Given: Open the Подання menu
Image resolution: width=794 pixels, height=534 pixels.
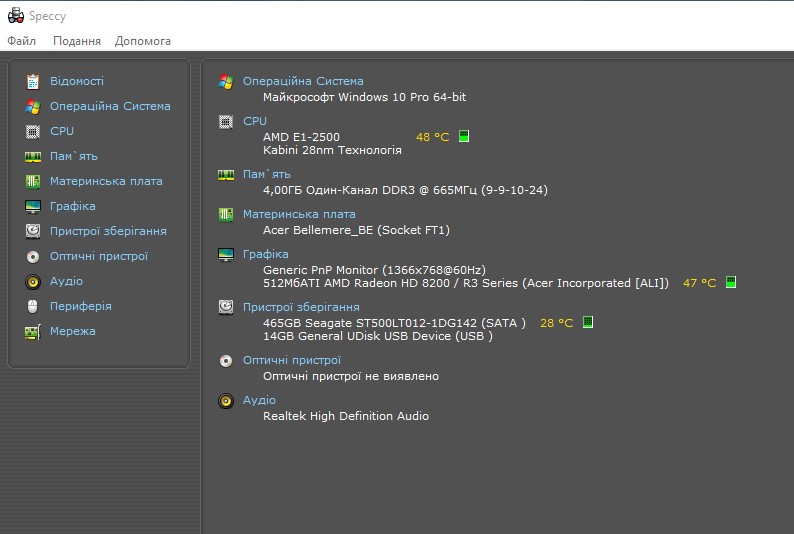Looking at the screenshot, I should (x=77, y=41).
